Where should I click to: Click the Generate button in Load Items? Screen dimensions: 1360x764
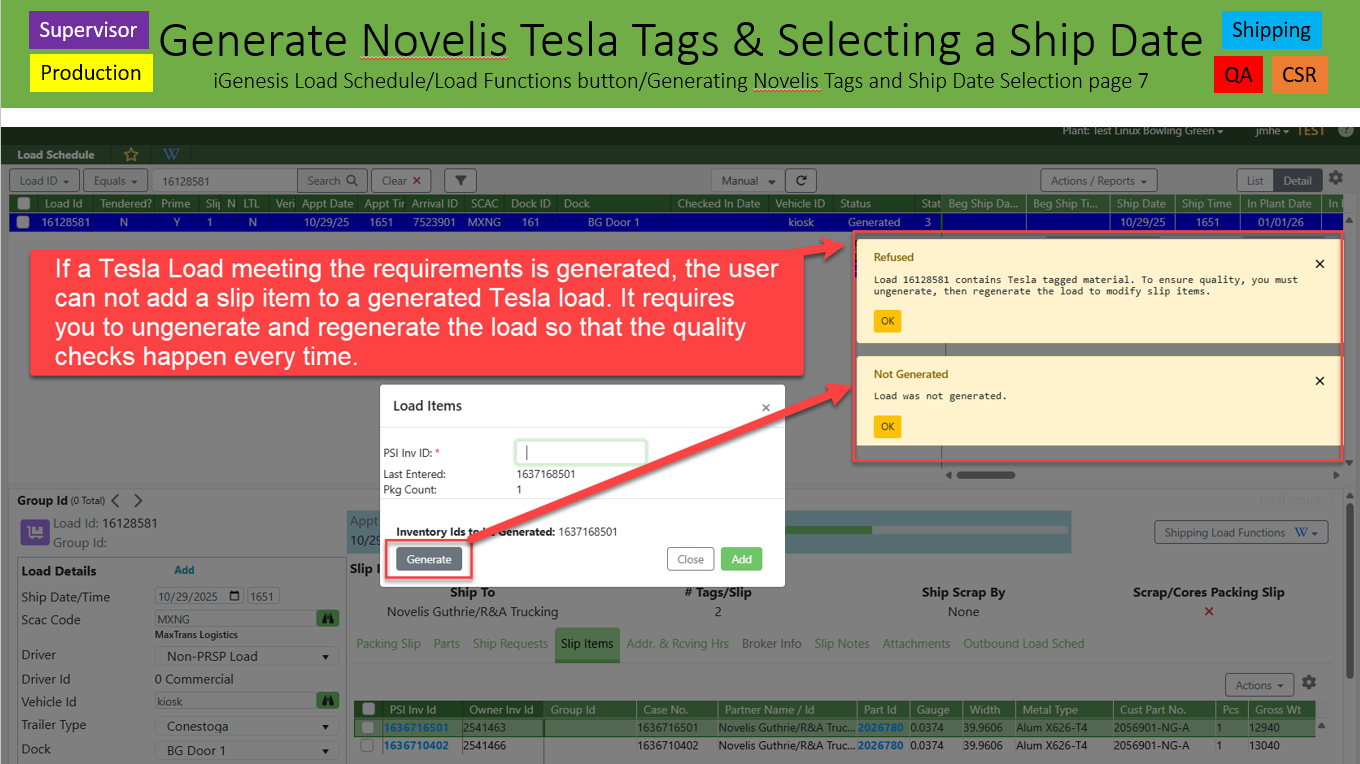429,559
